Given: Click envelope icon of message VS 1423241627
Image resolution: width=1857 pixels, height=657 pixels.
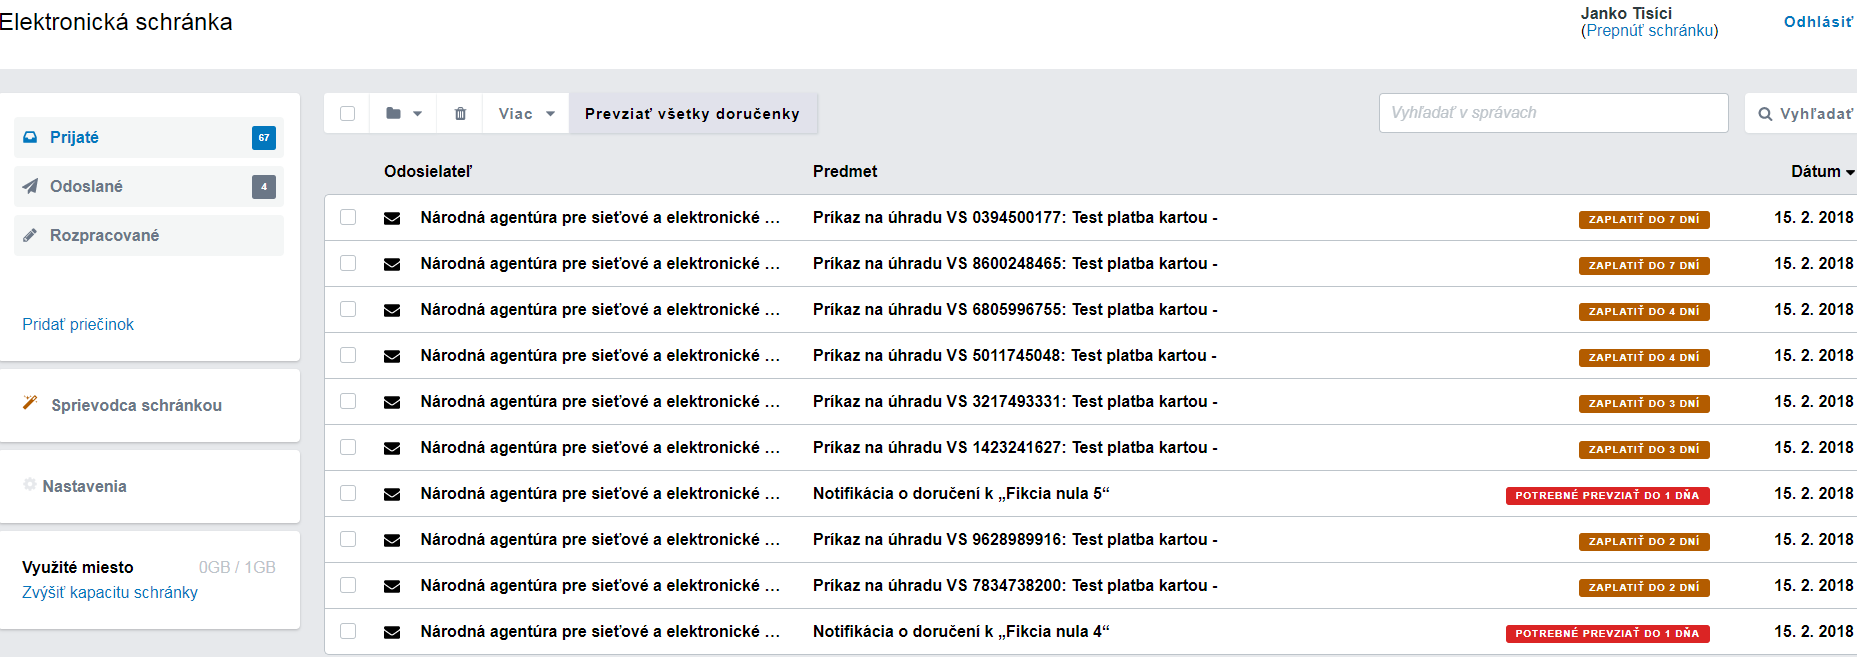Looking at the screenshot, I should point(392,448).
